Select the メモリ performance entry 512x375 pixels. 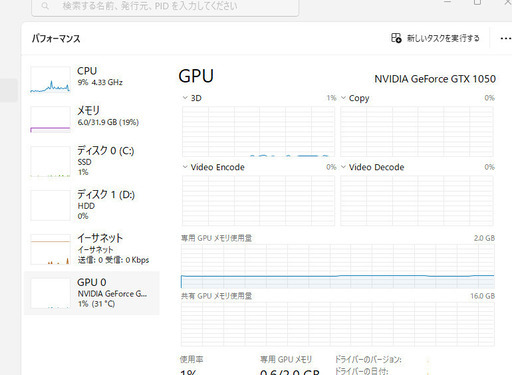[x=92, y=118]
